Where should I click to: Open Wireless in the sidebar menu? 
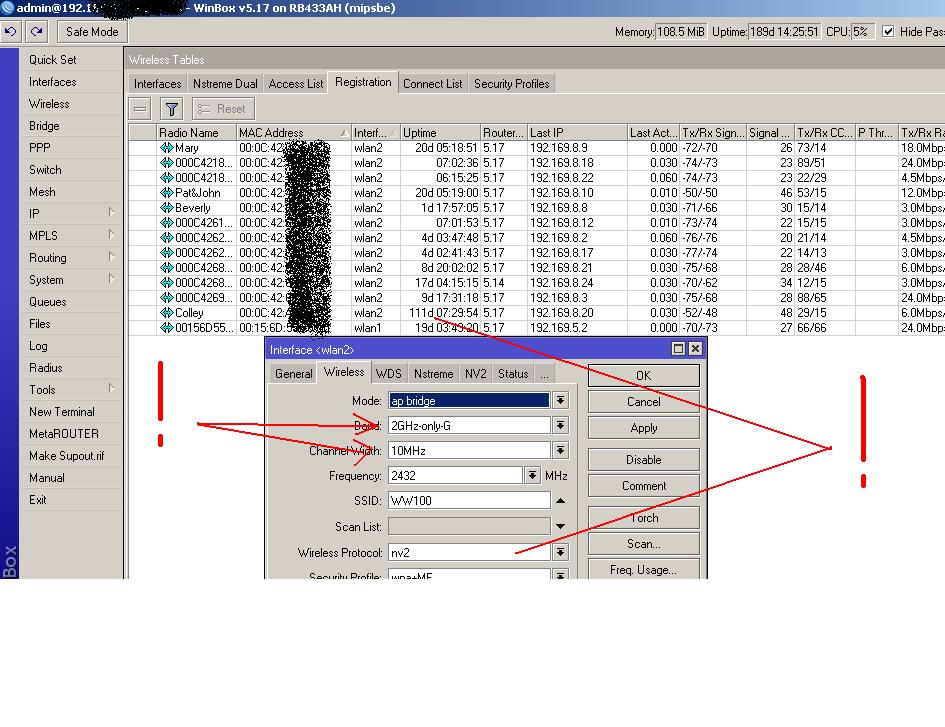pyautogui.click(x=49, y=104)
